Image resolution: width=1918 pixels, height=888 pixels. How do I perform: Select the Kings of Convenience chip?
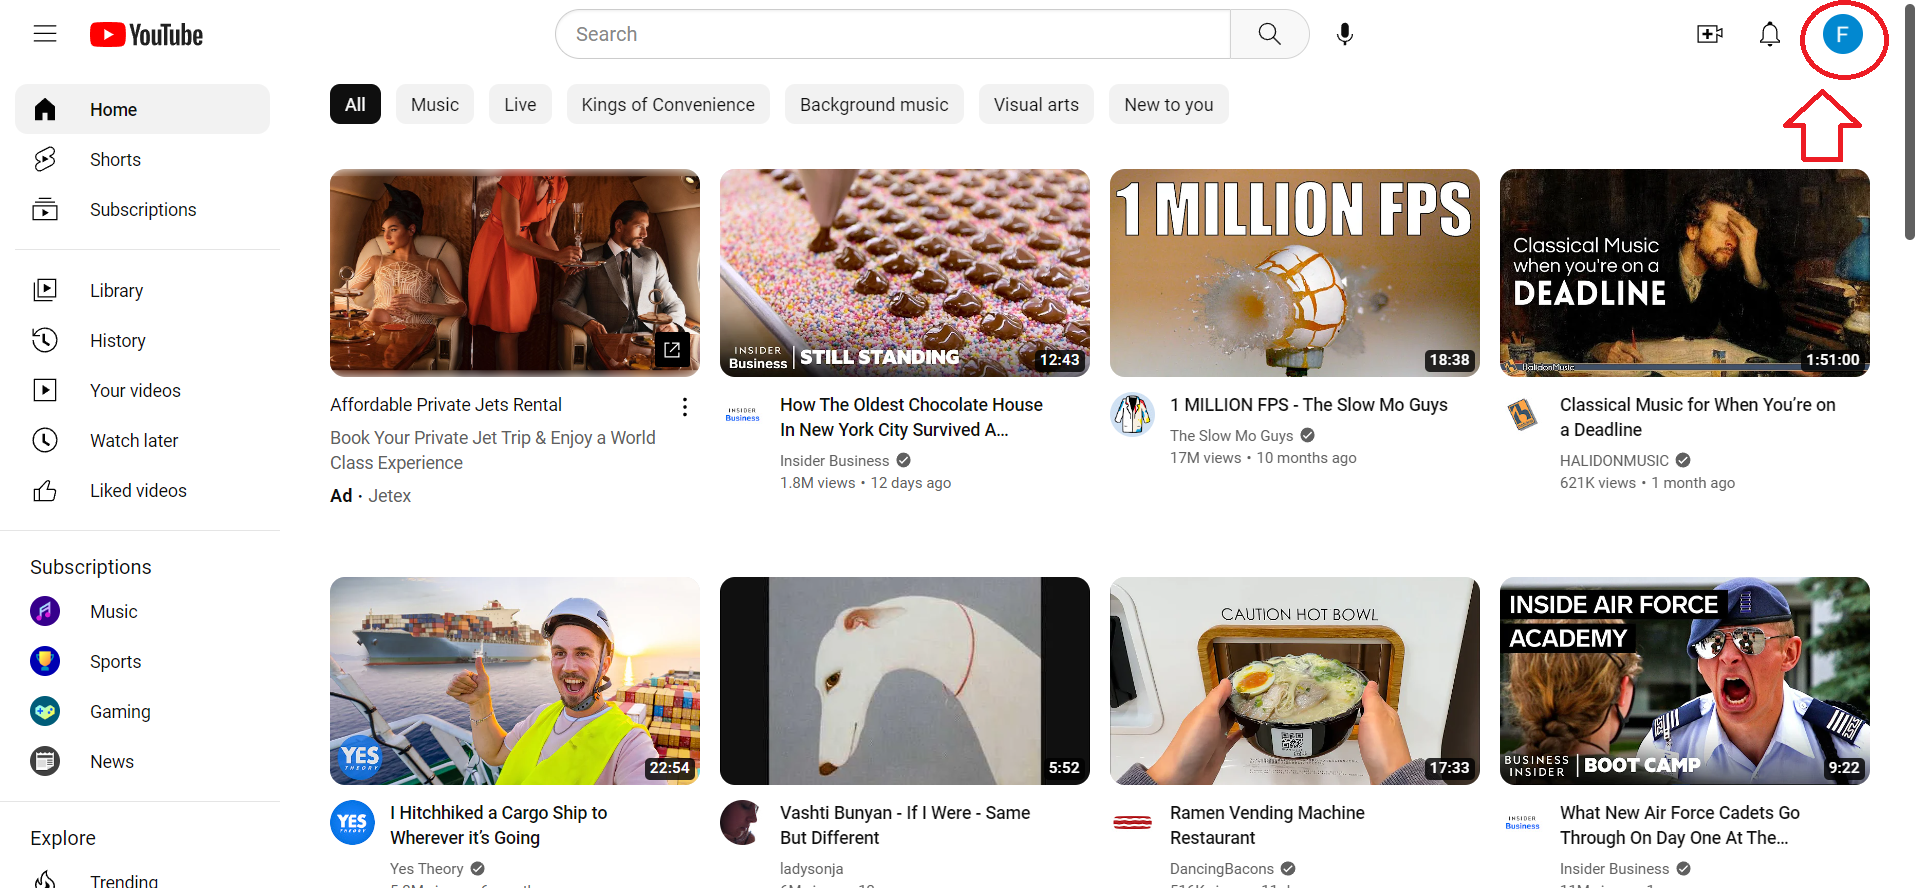[668, 104]
